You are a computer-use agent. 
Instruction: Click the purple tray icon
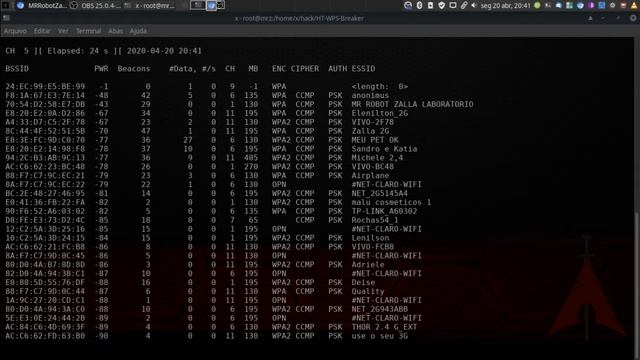point(591,5)
